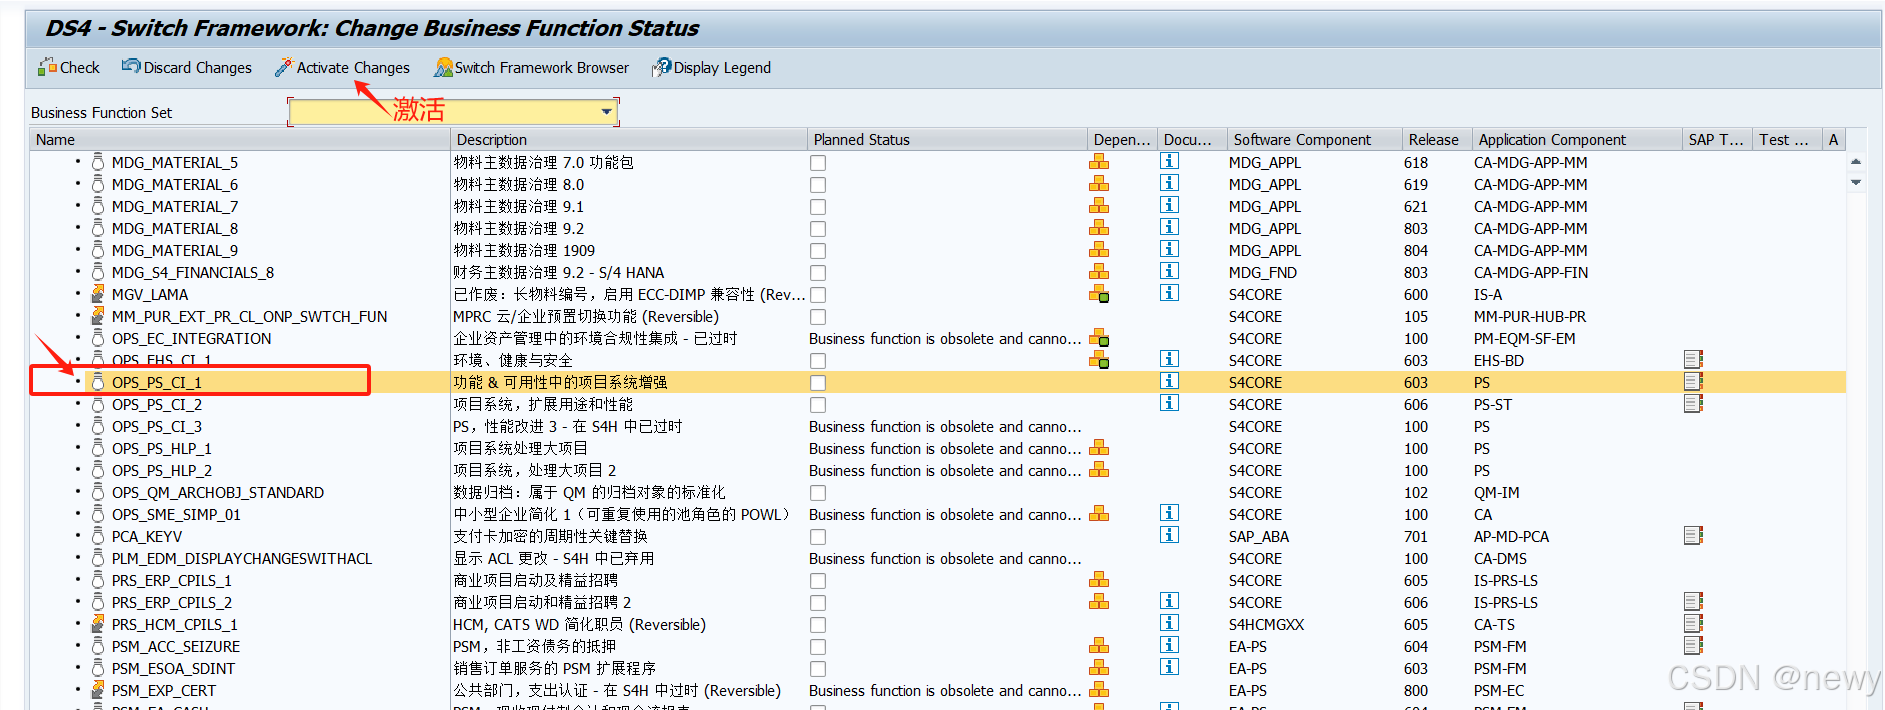Screen dimensions: 1885x710
Task: Click business function icon beside MM_PUR_EXT_PR_CL_ONP_SWTCH_FUN
Action: pyautogui.click(x=98, y=316)
